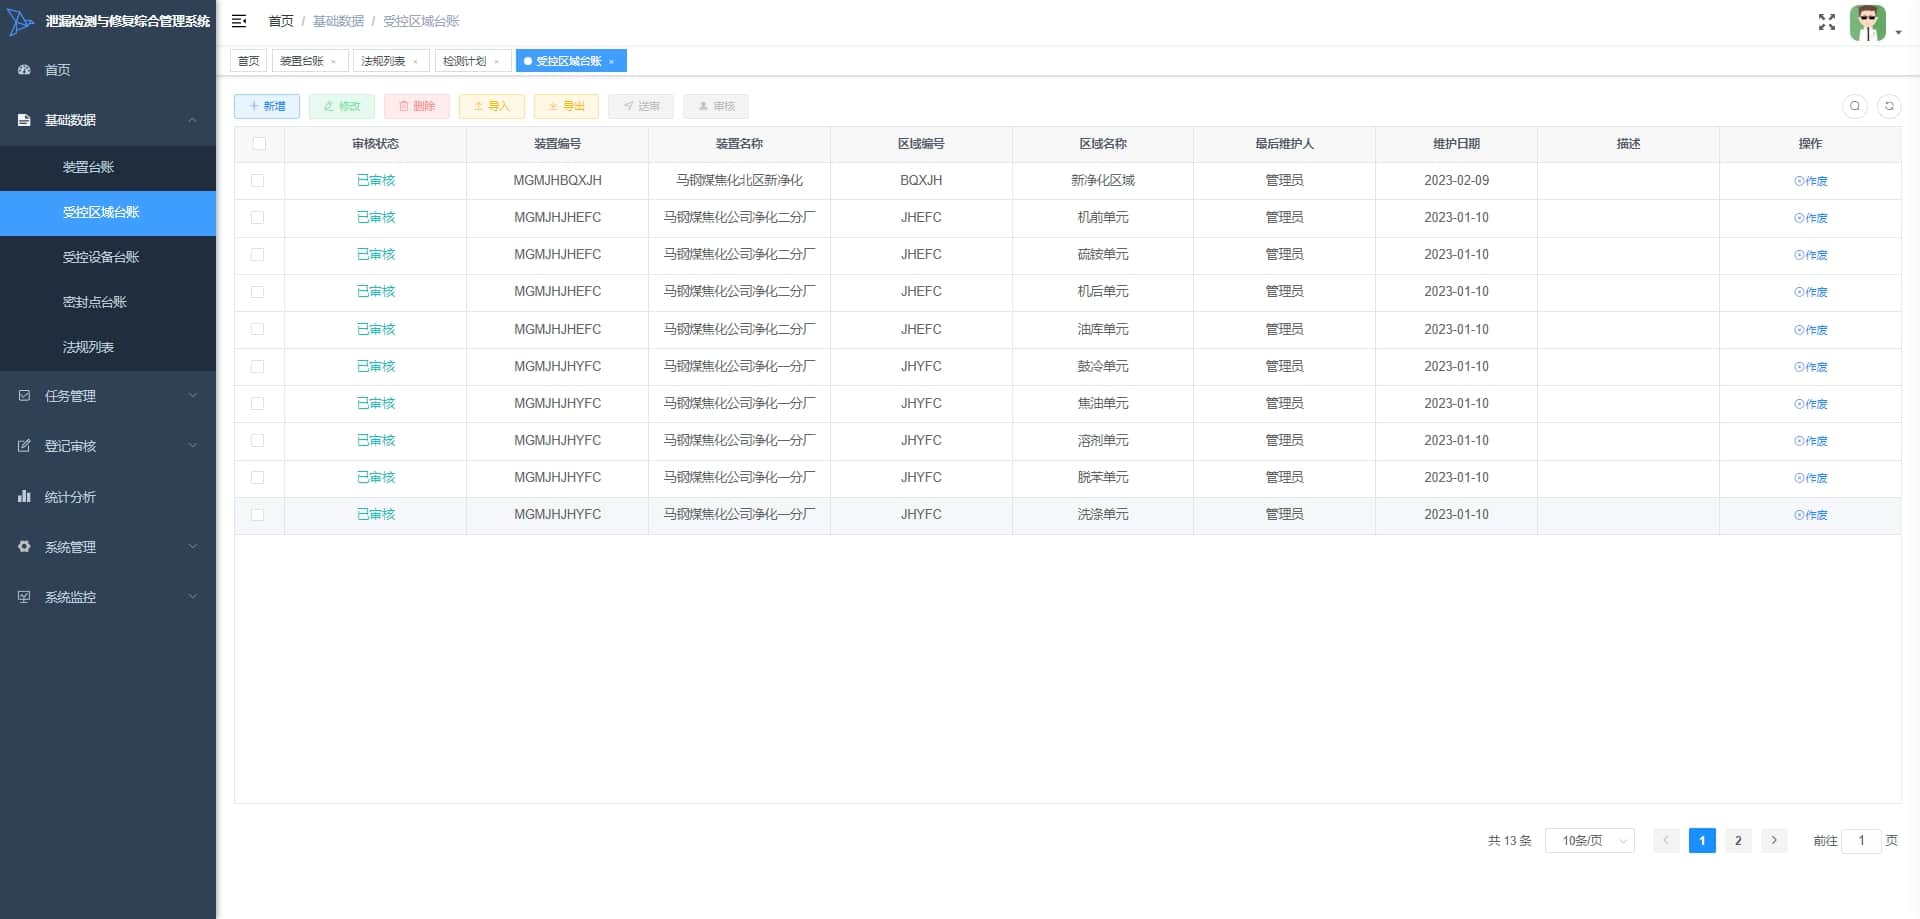Screen dimensions: 1920x919
Task: Click the 新增 button to add a record
Action: tap(267, 106)
